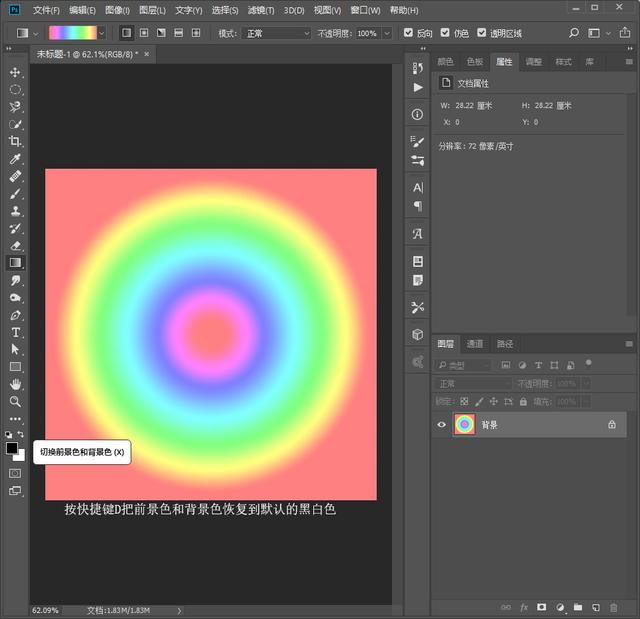Screen dimensions: 640x619
Task: Select the Eyedropper tool
Action: (x=15, y=159)
